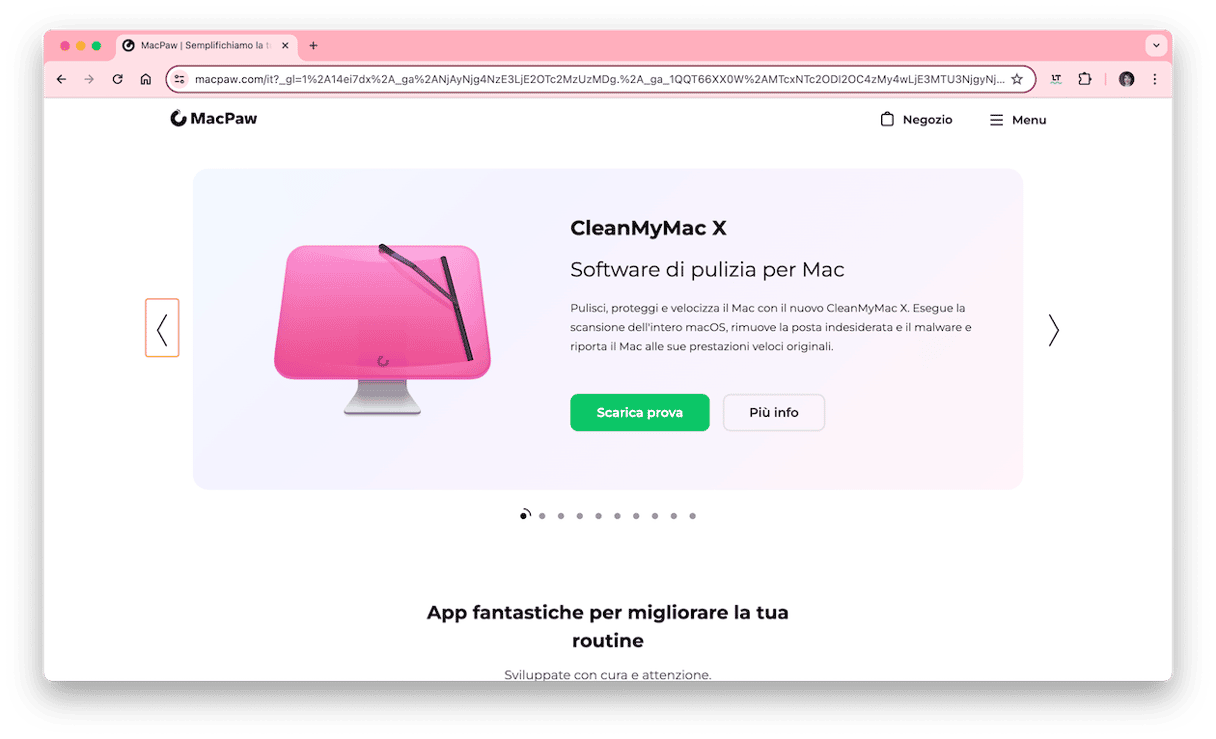Viewport: 1216px width, 739px height.
Task: Open a new tab with plus button
Action: (313, 46)
